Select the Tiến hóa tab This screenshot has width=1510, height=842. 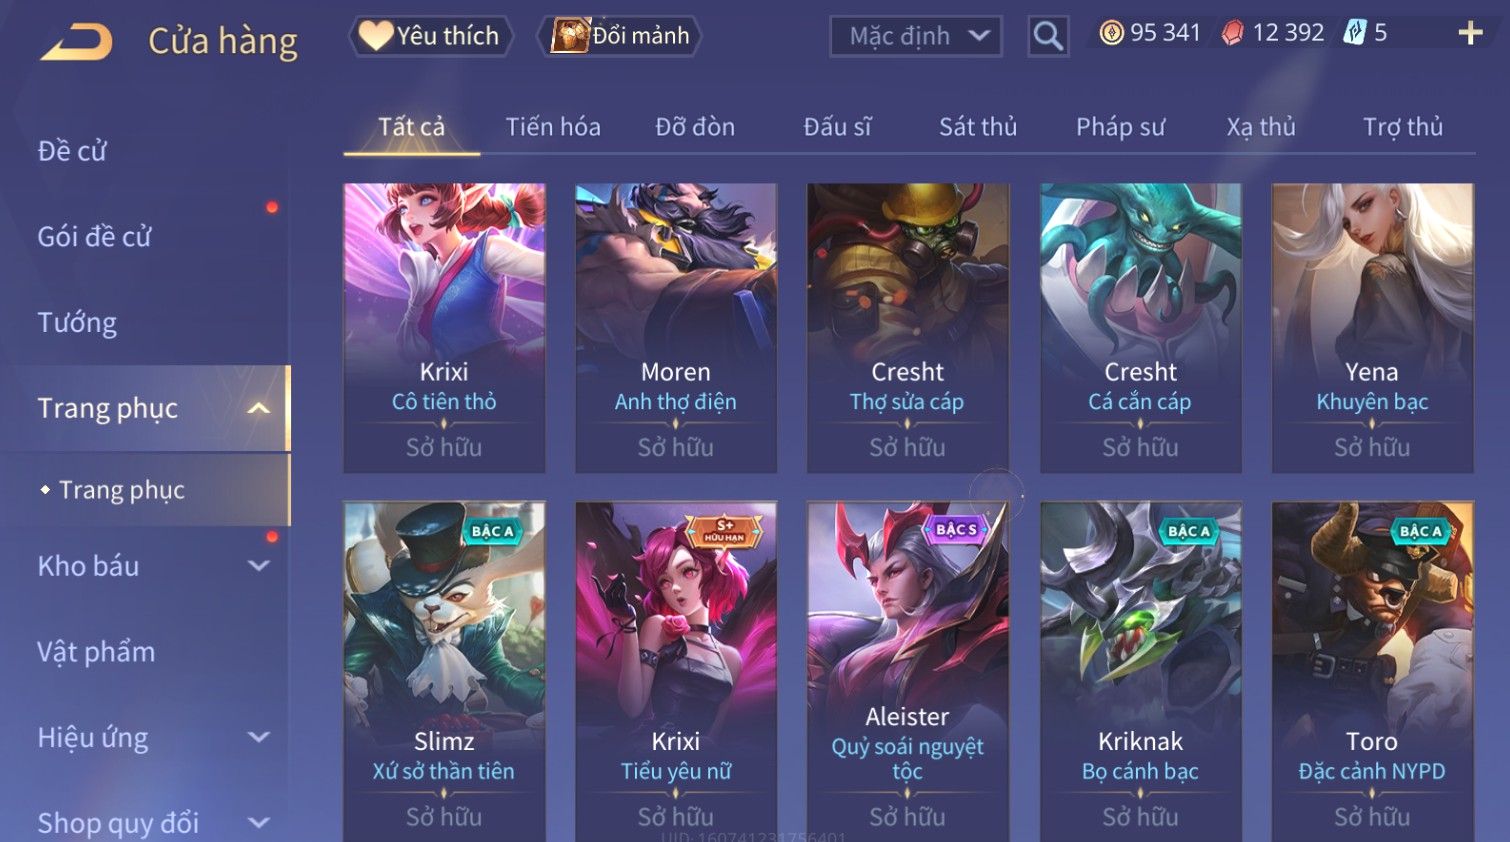pyautogui.click(x=553, y=127)
